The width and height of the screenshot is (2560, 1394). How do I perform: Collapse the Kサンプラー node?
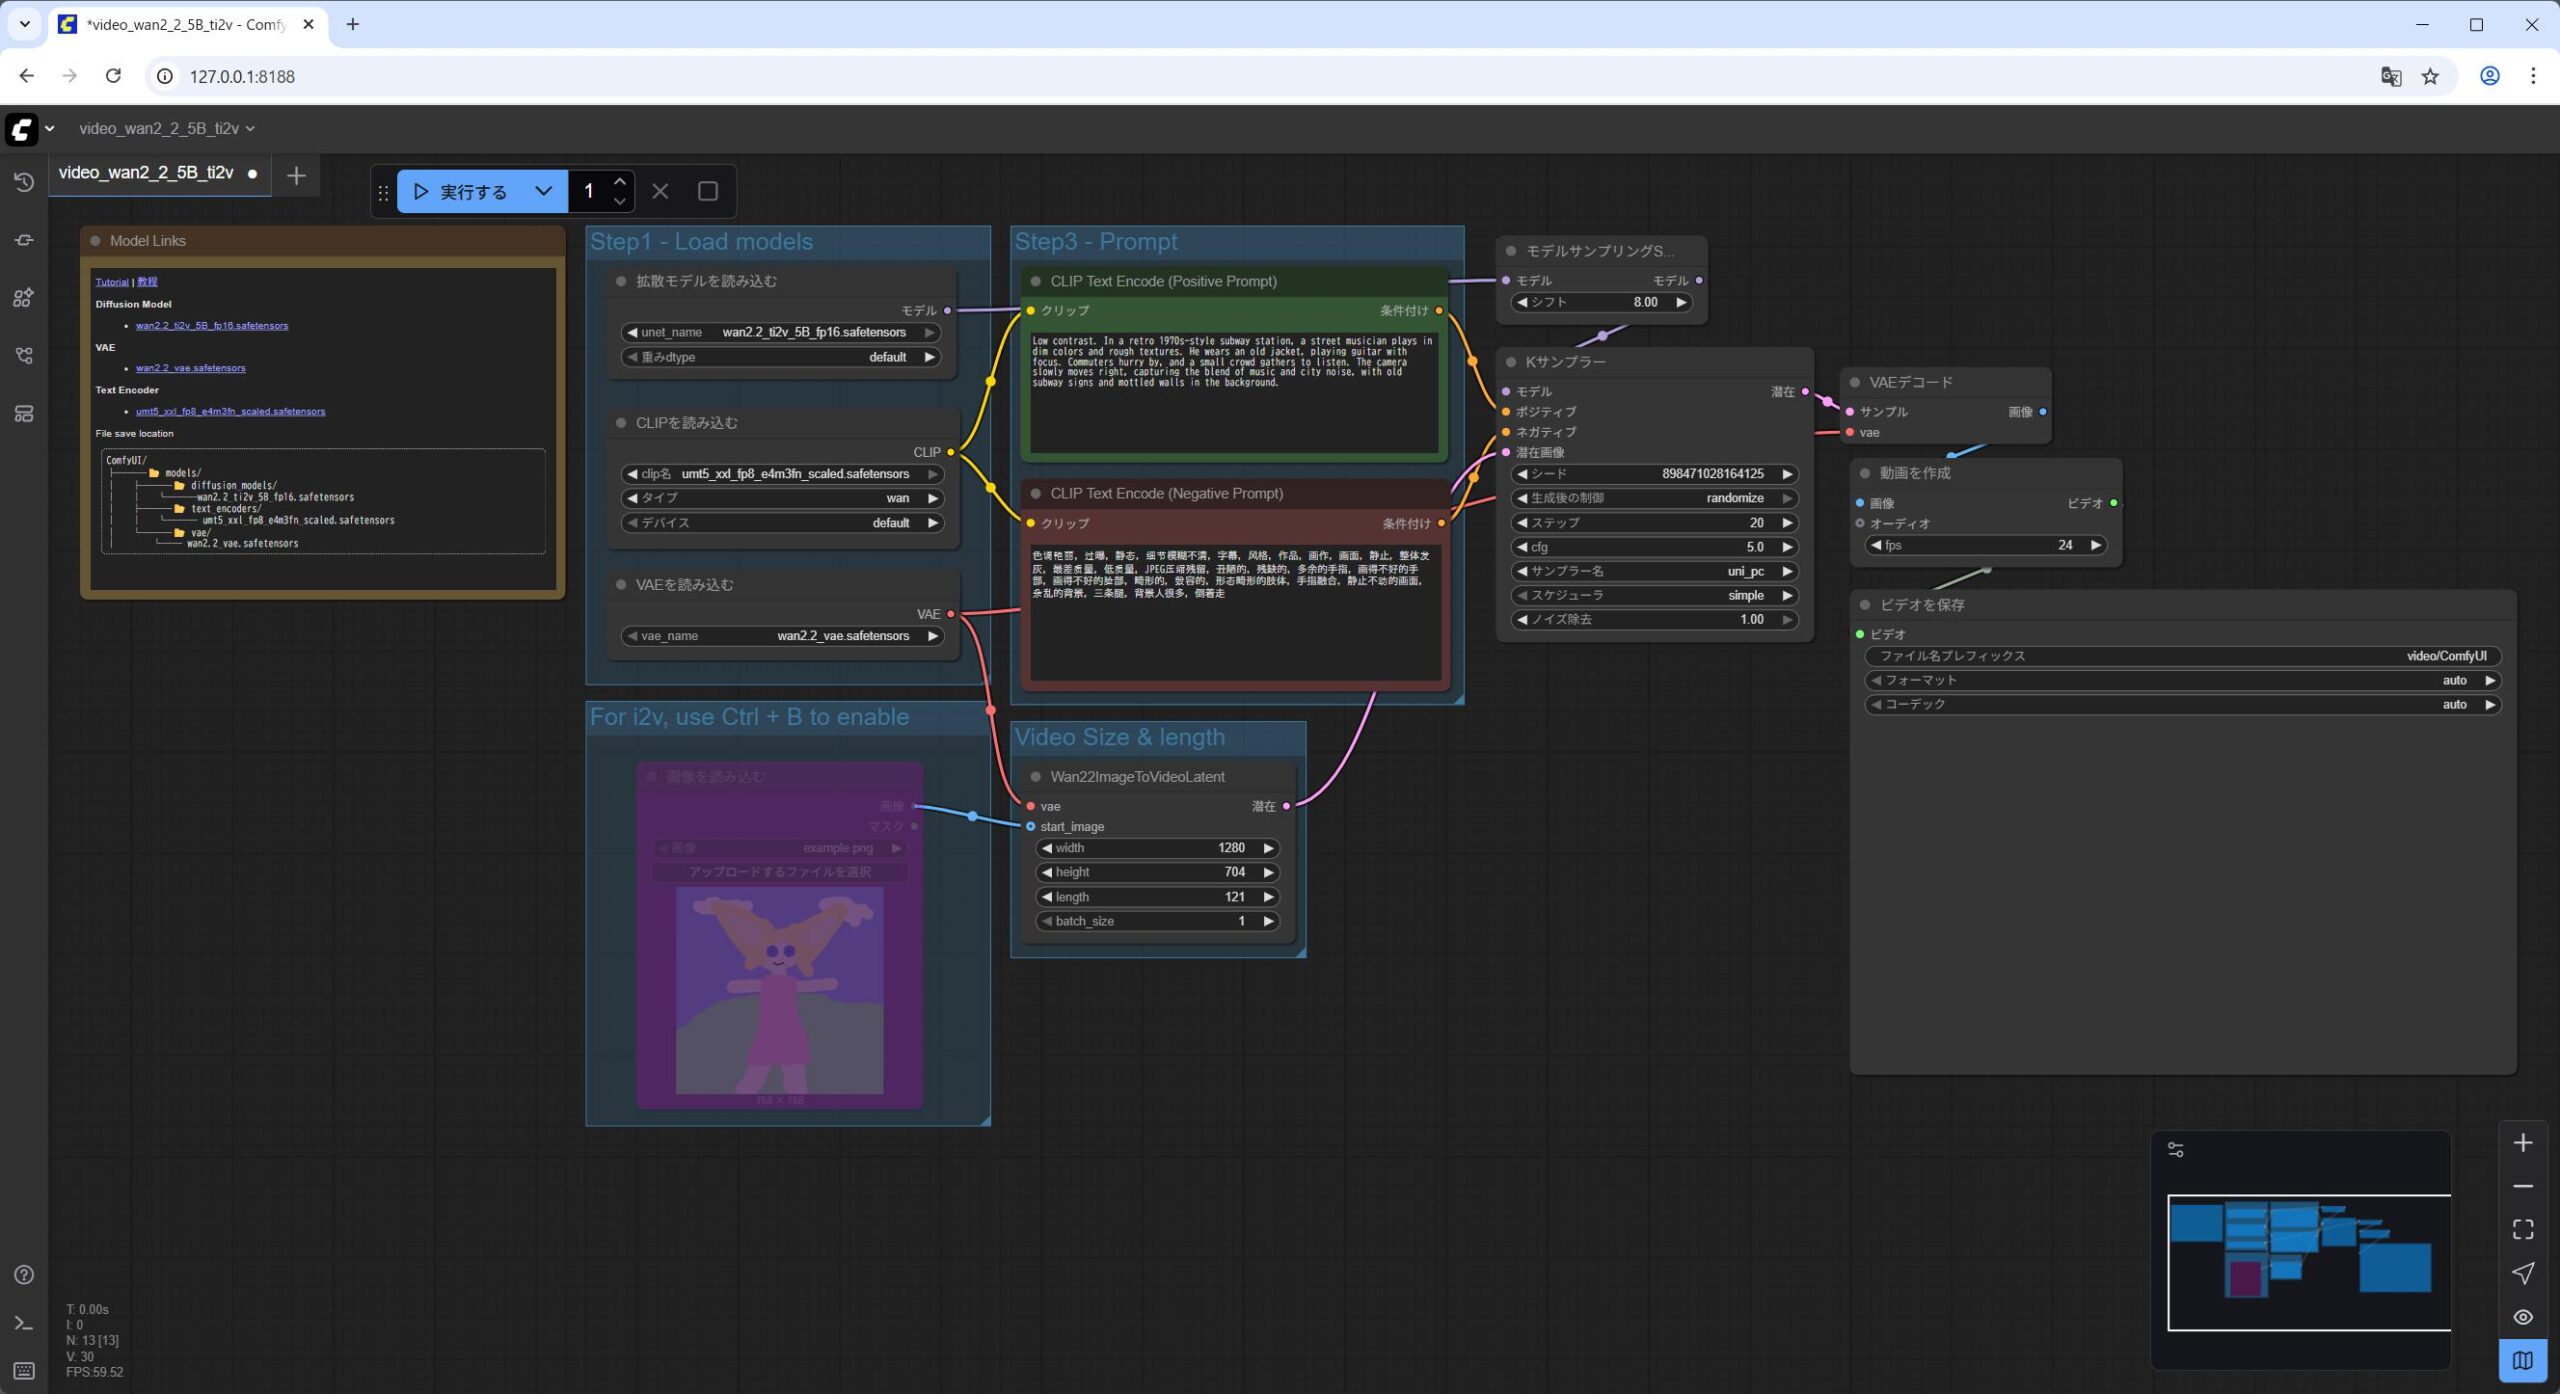pos(1512,362)
